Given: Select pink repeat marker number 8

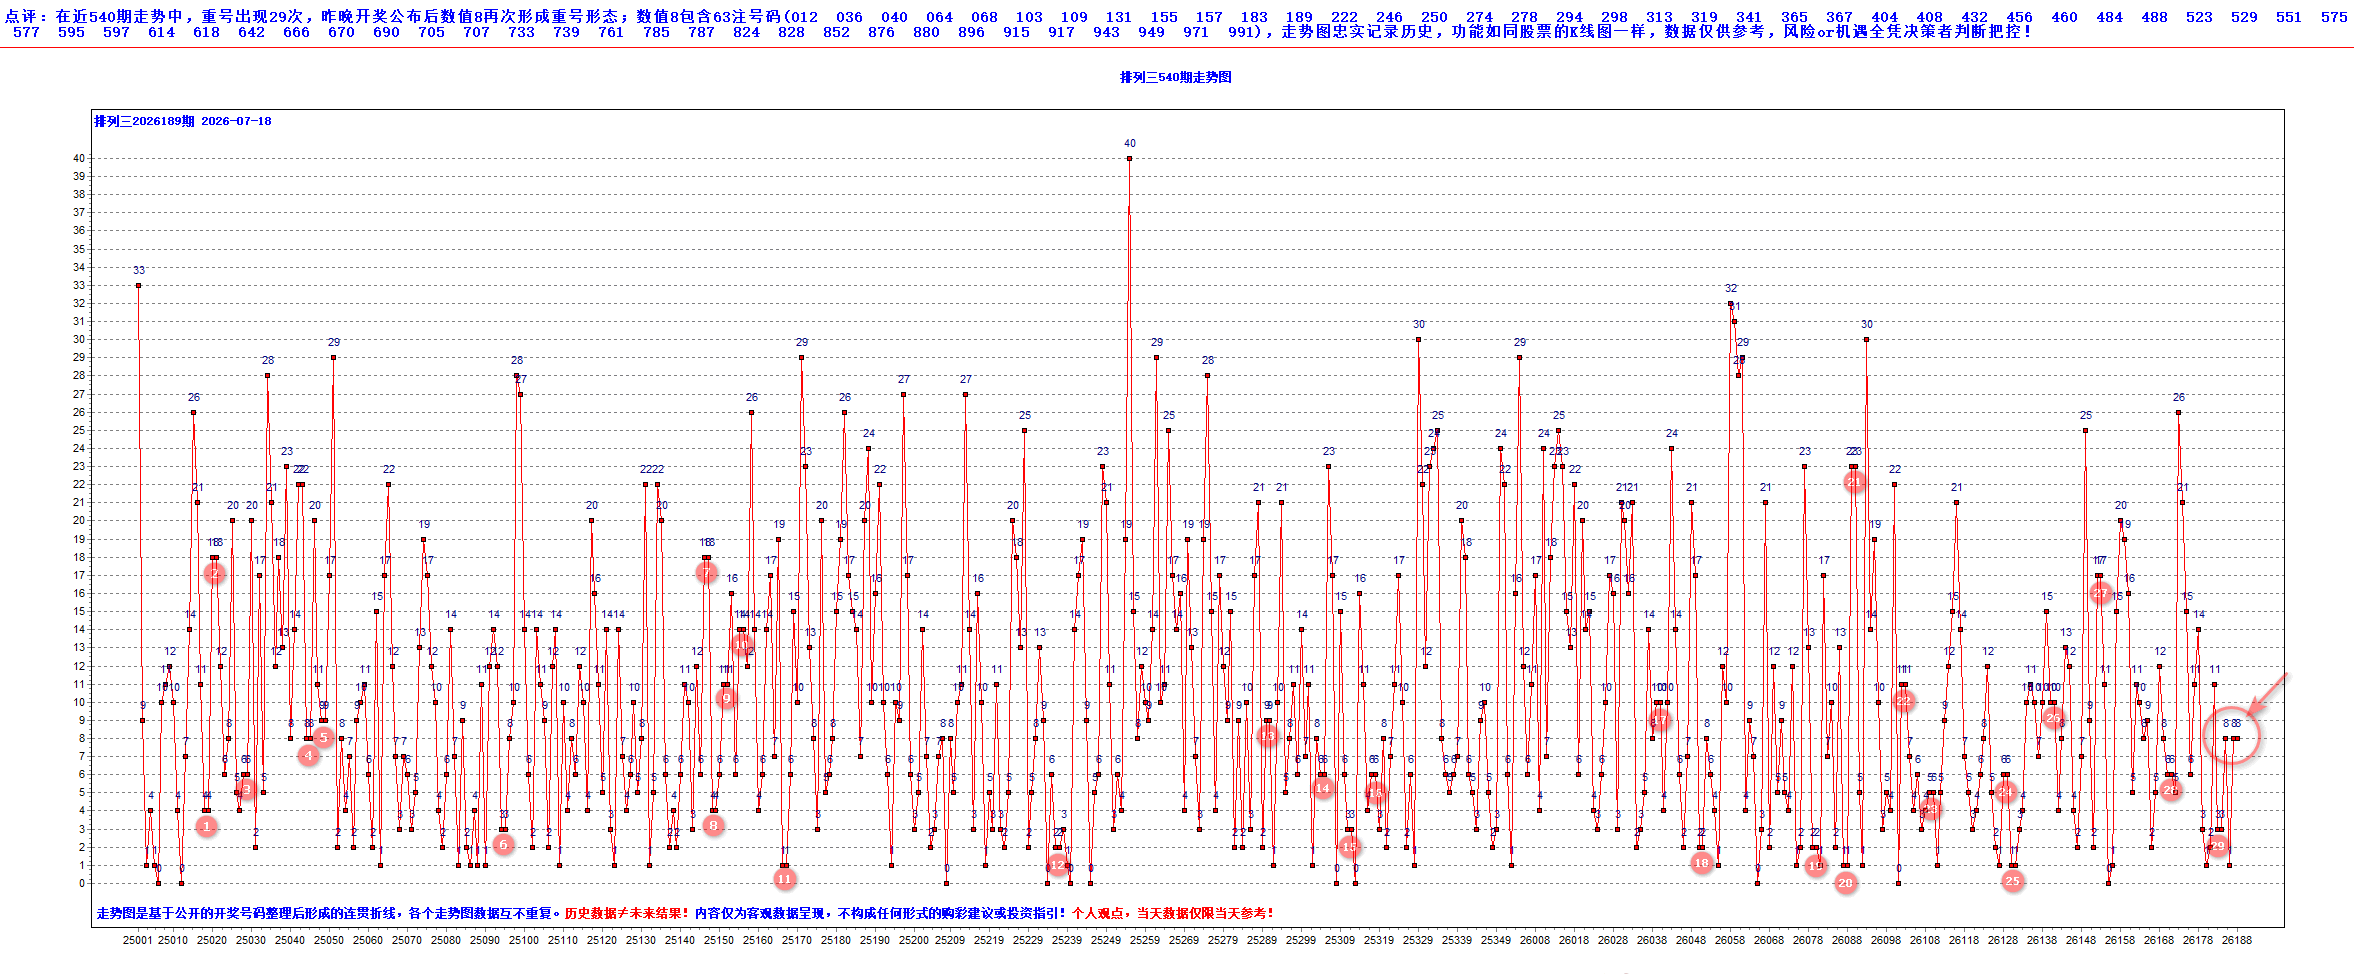Looking at the screenshot, I should (713, 825).
